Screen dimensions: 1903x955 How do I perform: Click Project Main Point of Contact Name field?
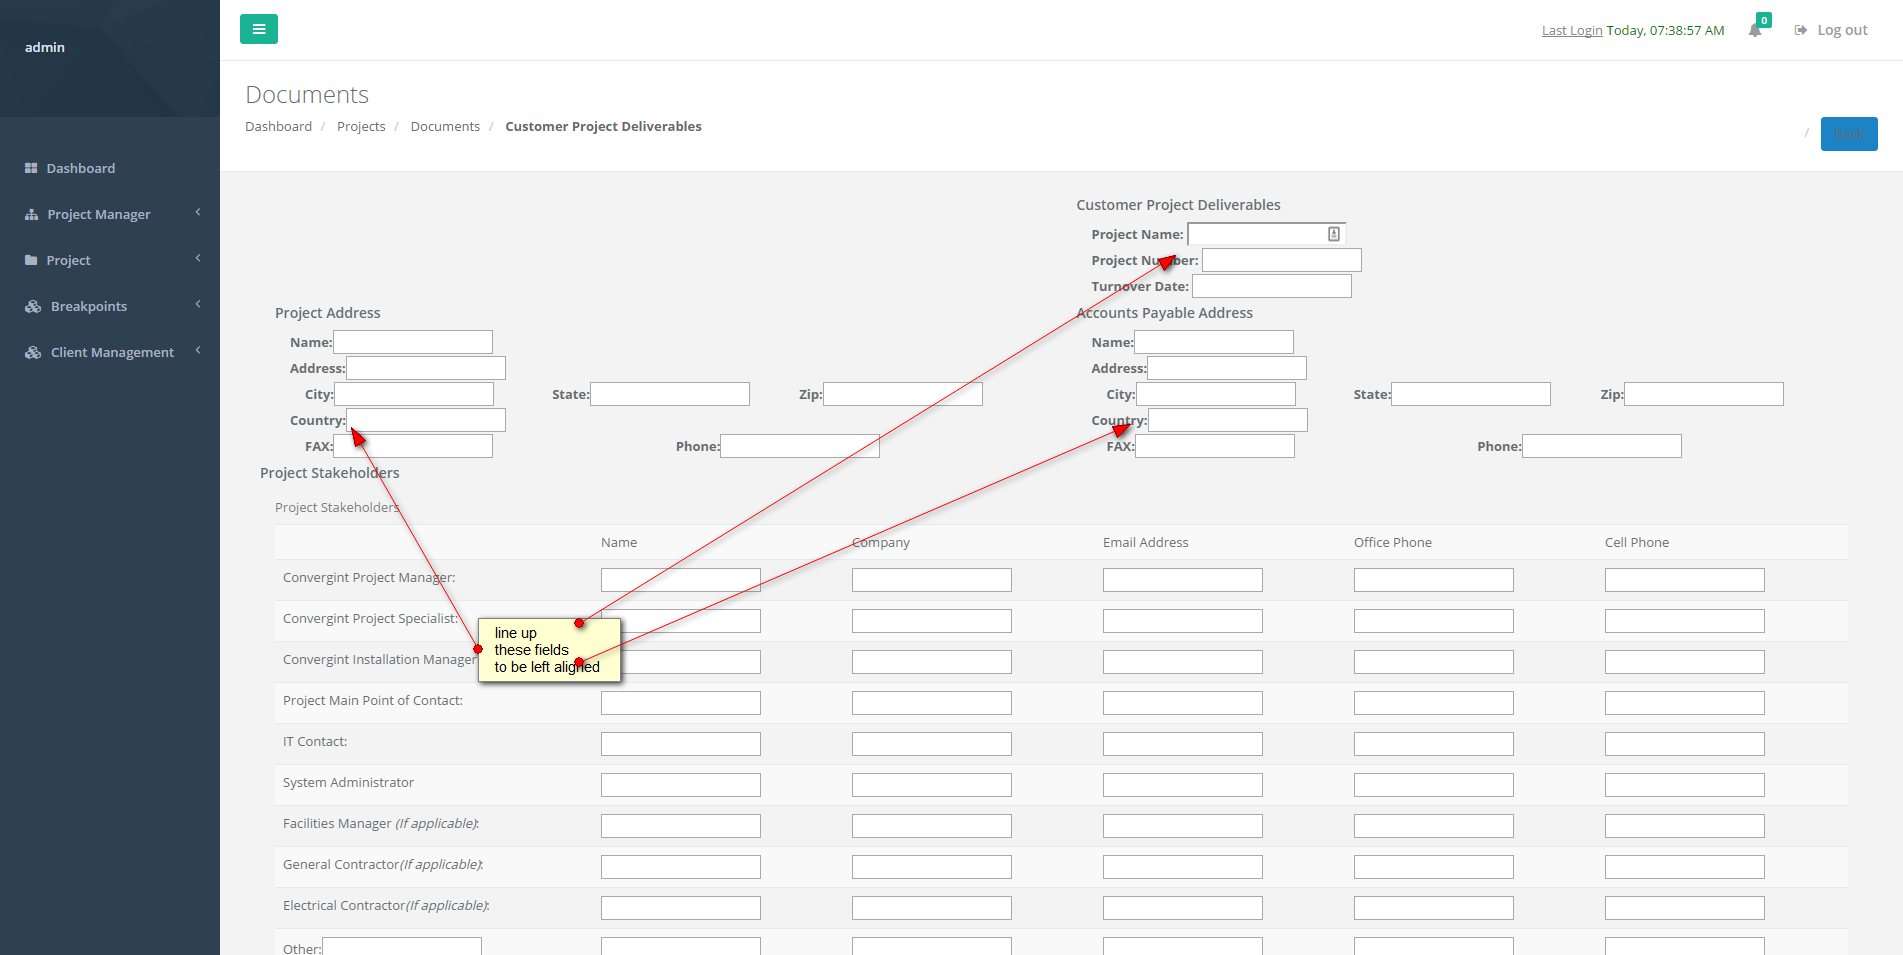(681, 703)
